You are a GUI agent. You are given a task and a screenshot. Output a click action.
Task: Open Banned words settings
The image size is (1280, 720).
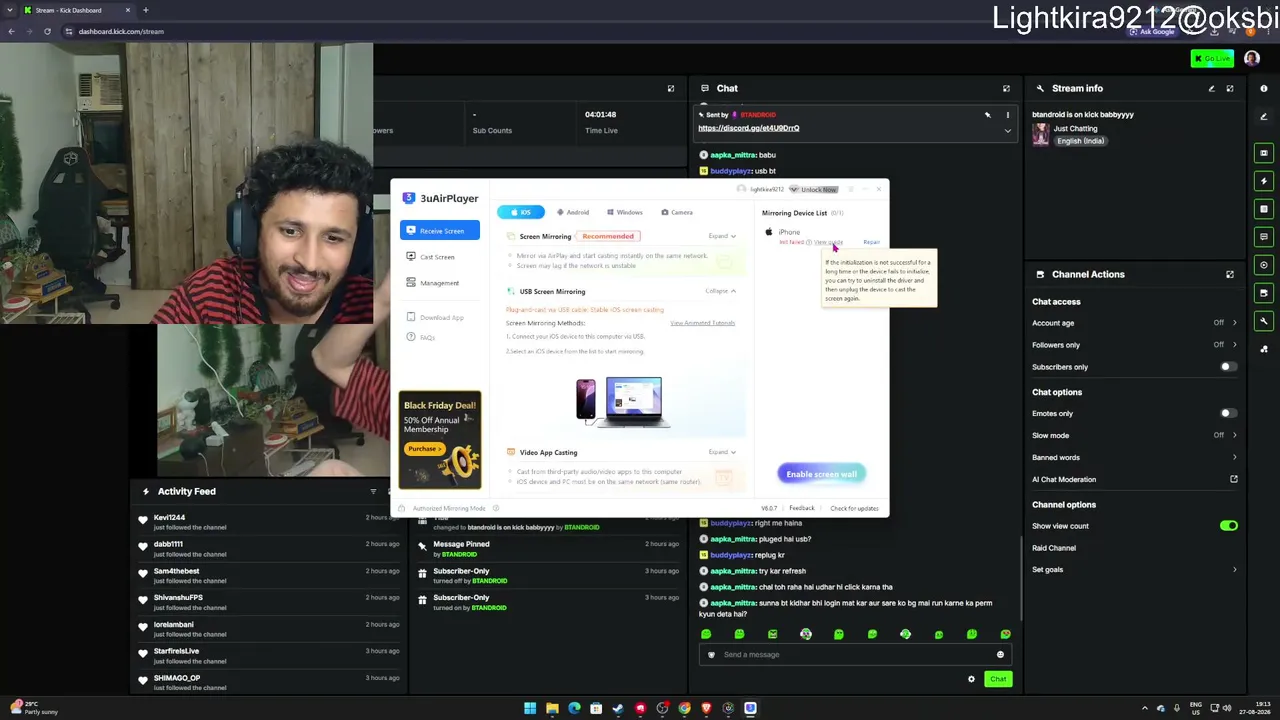tap(1135, 457)
